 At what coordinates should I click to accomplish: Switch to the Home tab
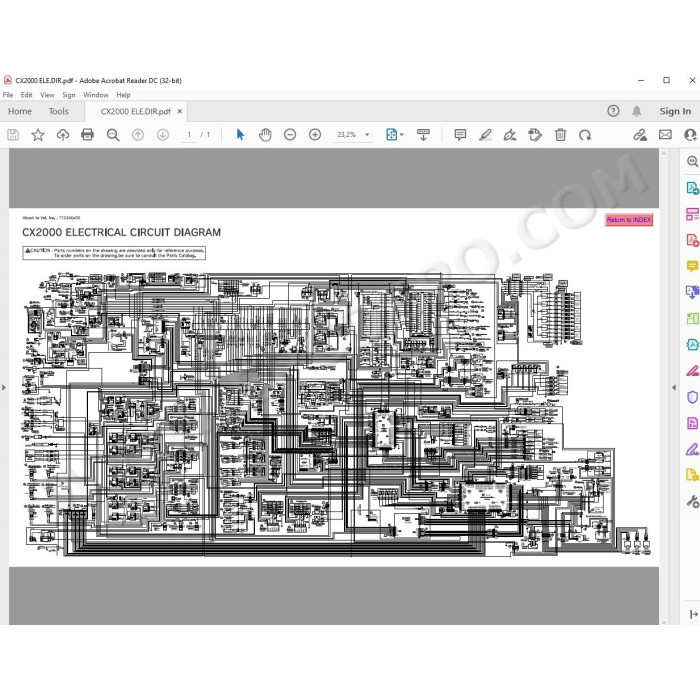pos(20,111)
